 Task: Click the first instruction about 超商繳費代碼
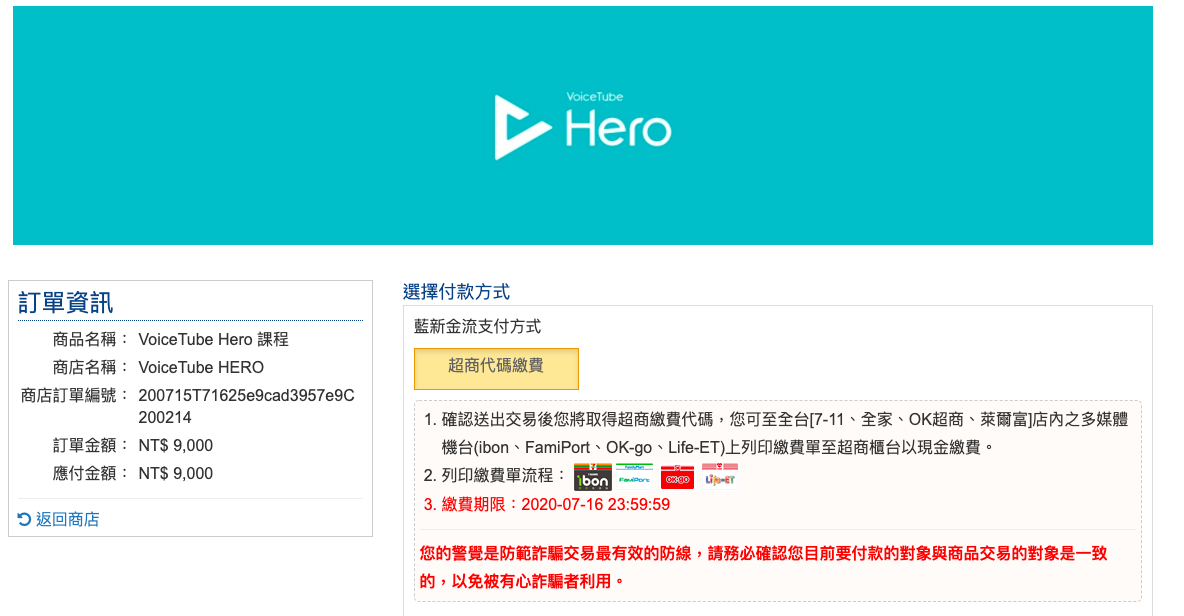(x=780, y=432)
